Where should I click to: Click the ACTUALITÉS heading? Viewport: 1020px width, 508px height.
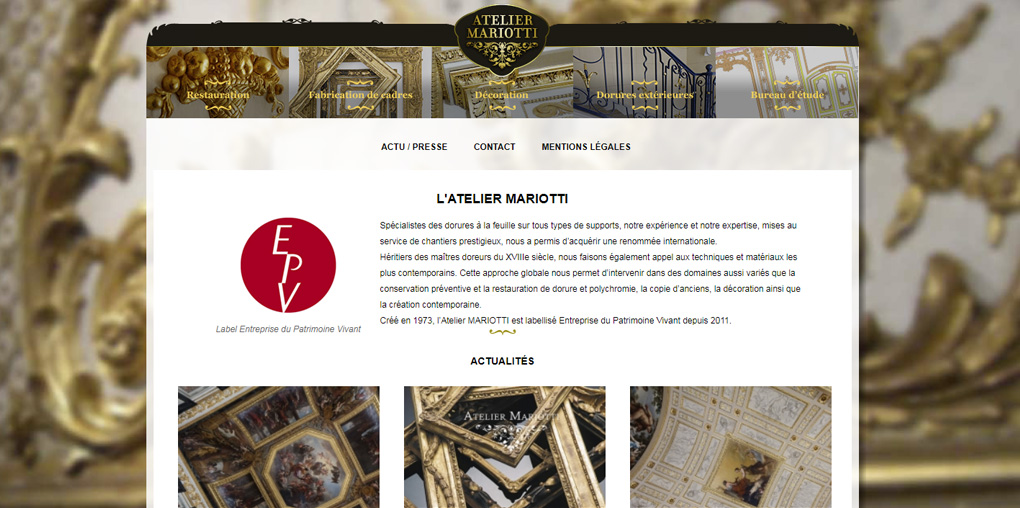coord(502,361)
